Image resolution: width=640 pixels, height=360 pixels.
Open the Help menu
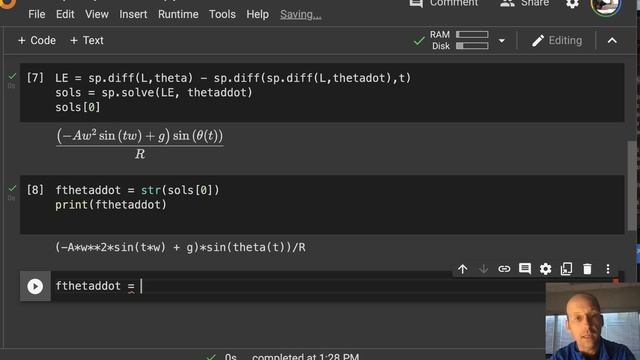(258, 14)
